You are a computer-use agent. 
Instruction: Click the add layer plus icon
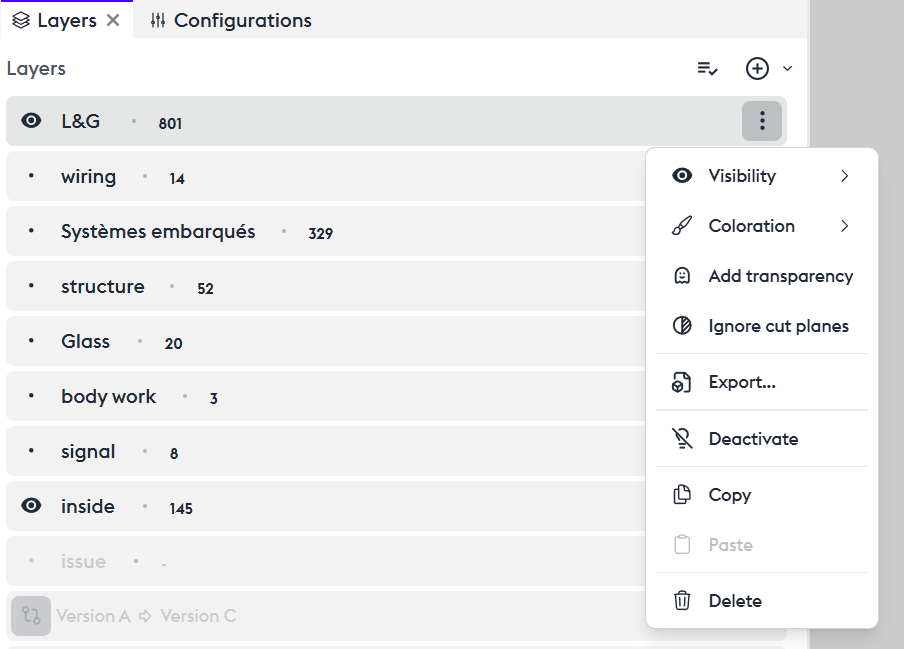757,69
